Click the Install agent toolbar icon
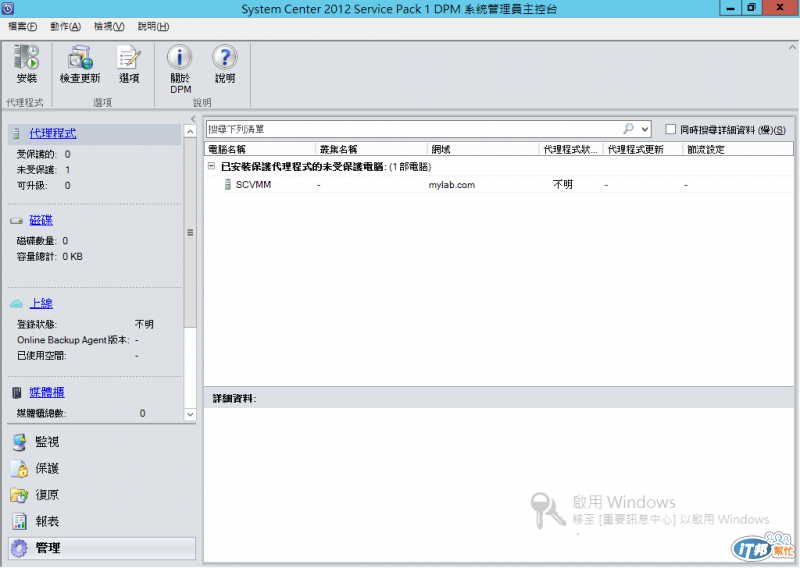This screenshot has height=568, width=800. [27, 57]
